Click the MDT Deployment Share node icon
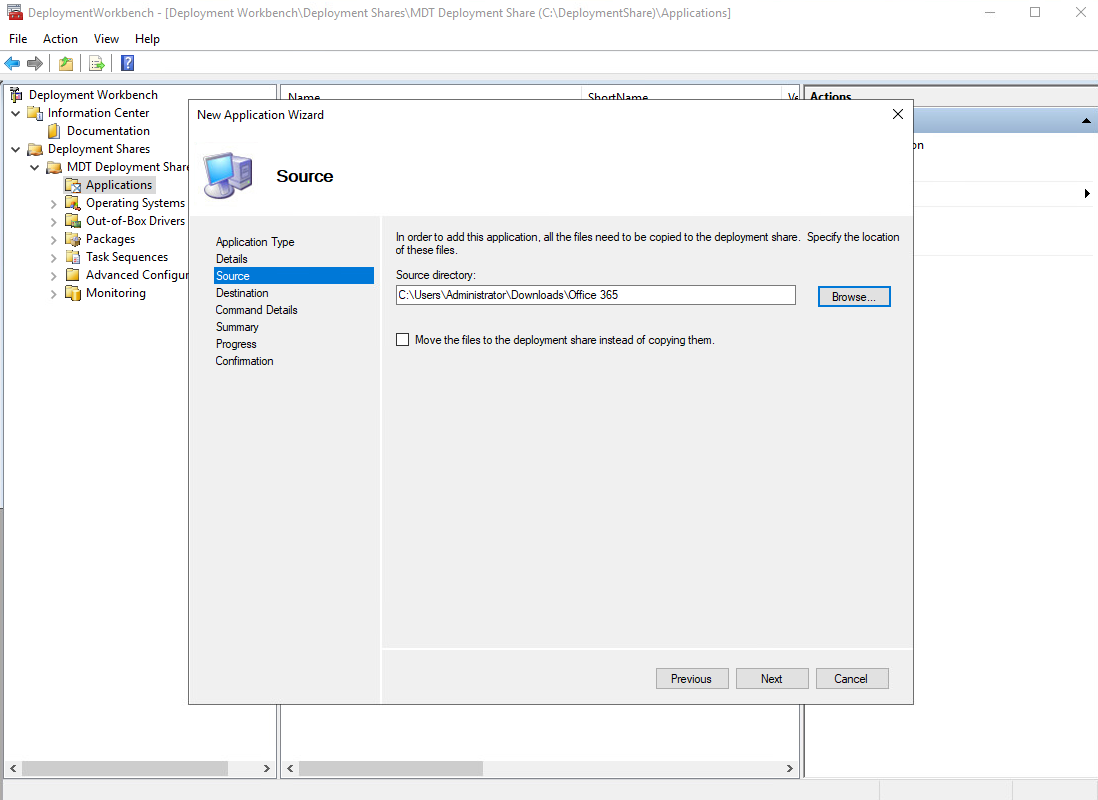The width and height of the screenshot is (1098, 800). pos(54,167)
